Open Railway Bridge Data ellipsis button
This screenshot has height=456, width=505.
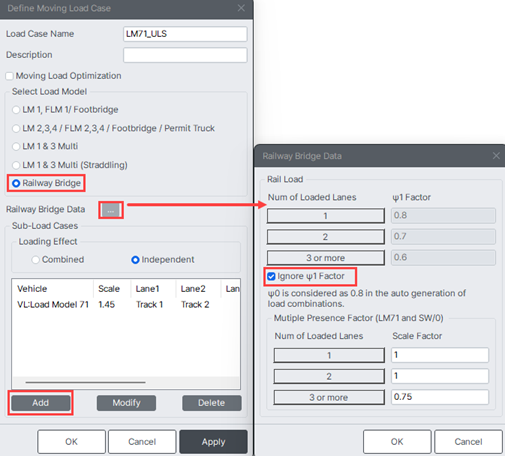111,210
